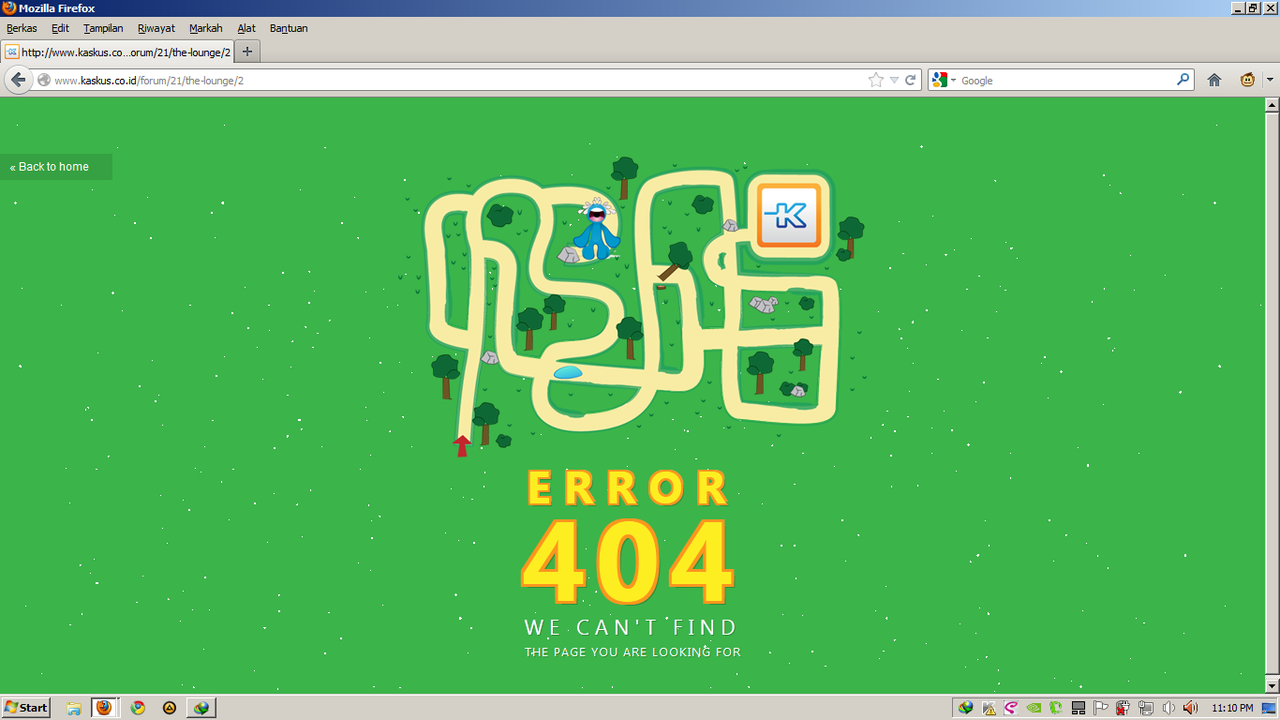This screenshot has width=1280, height=720.
Task: Reload the page with the refresh icon
Action: tap(911, 80)
